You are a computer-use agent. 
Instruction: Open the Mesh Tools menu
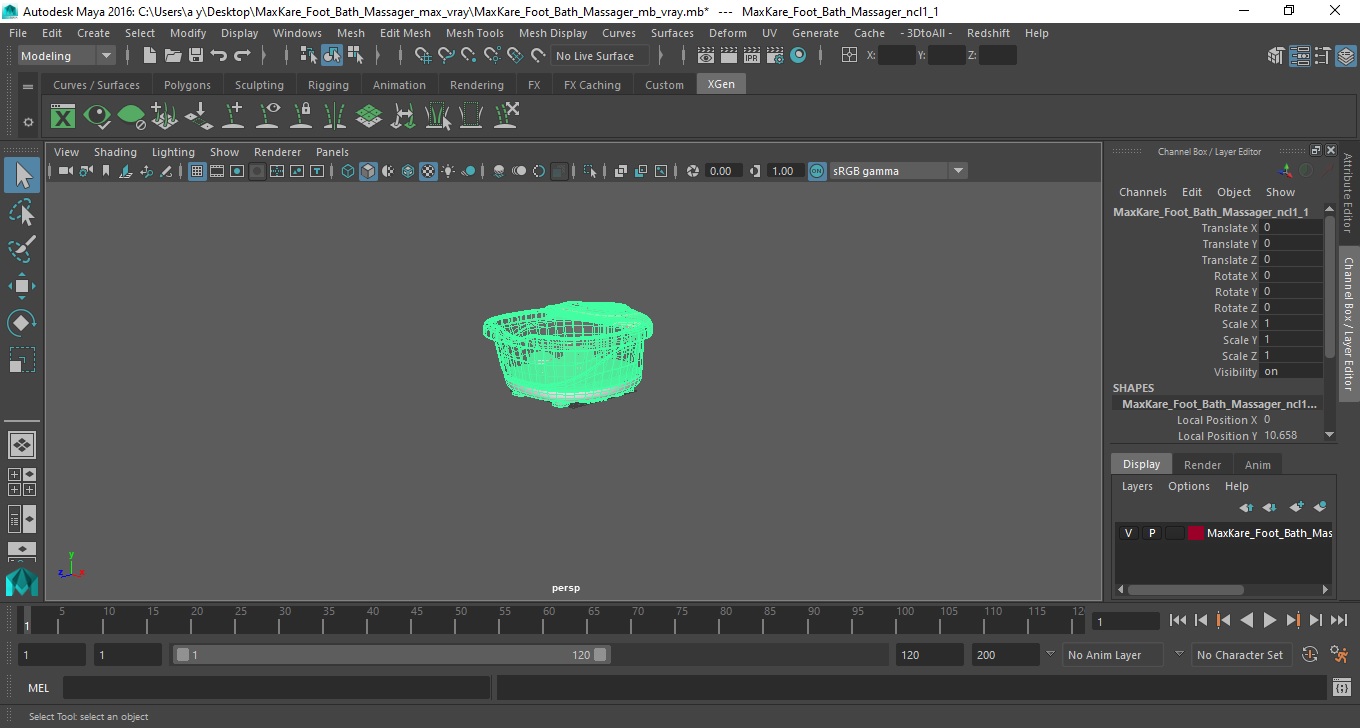(x=474, y=33)
